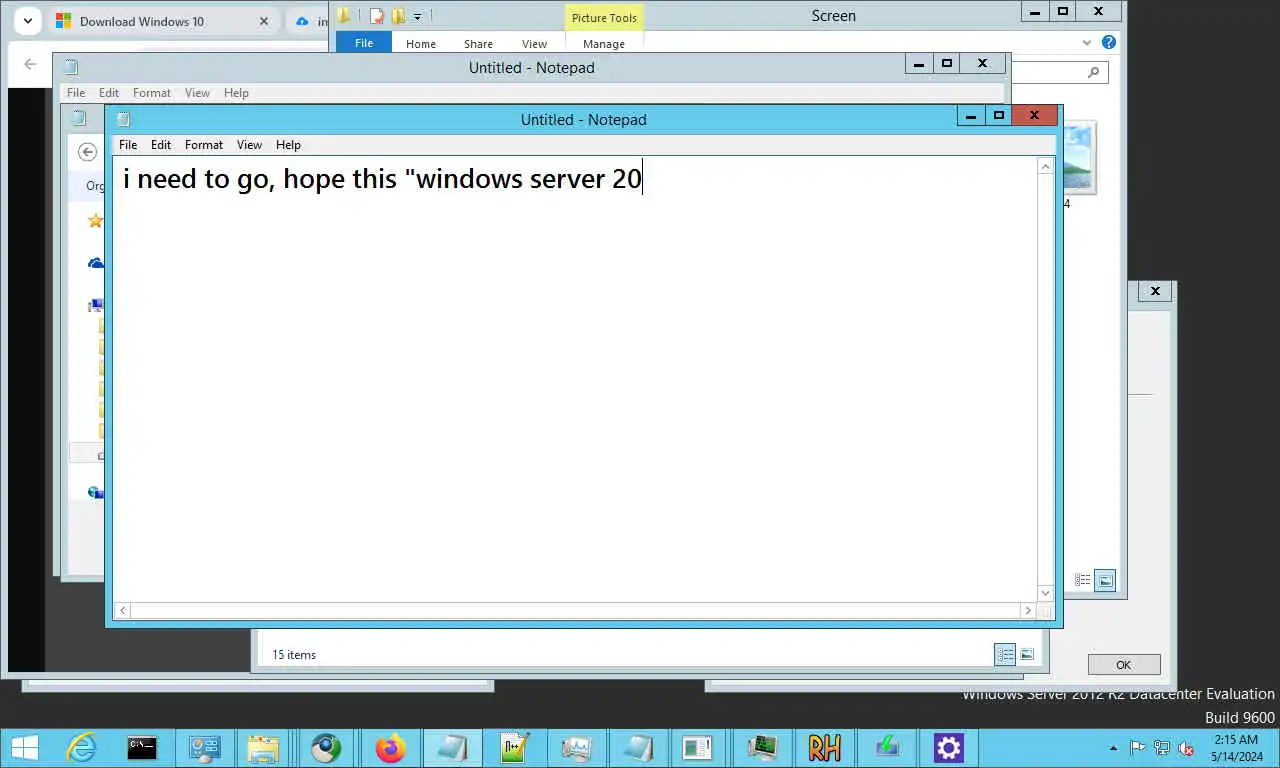Open the Start menu button

(25, 748)
